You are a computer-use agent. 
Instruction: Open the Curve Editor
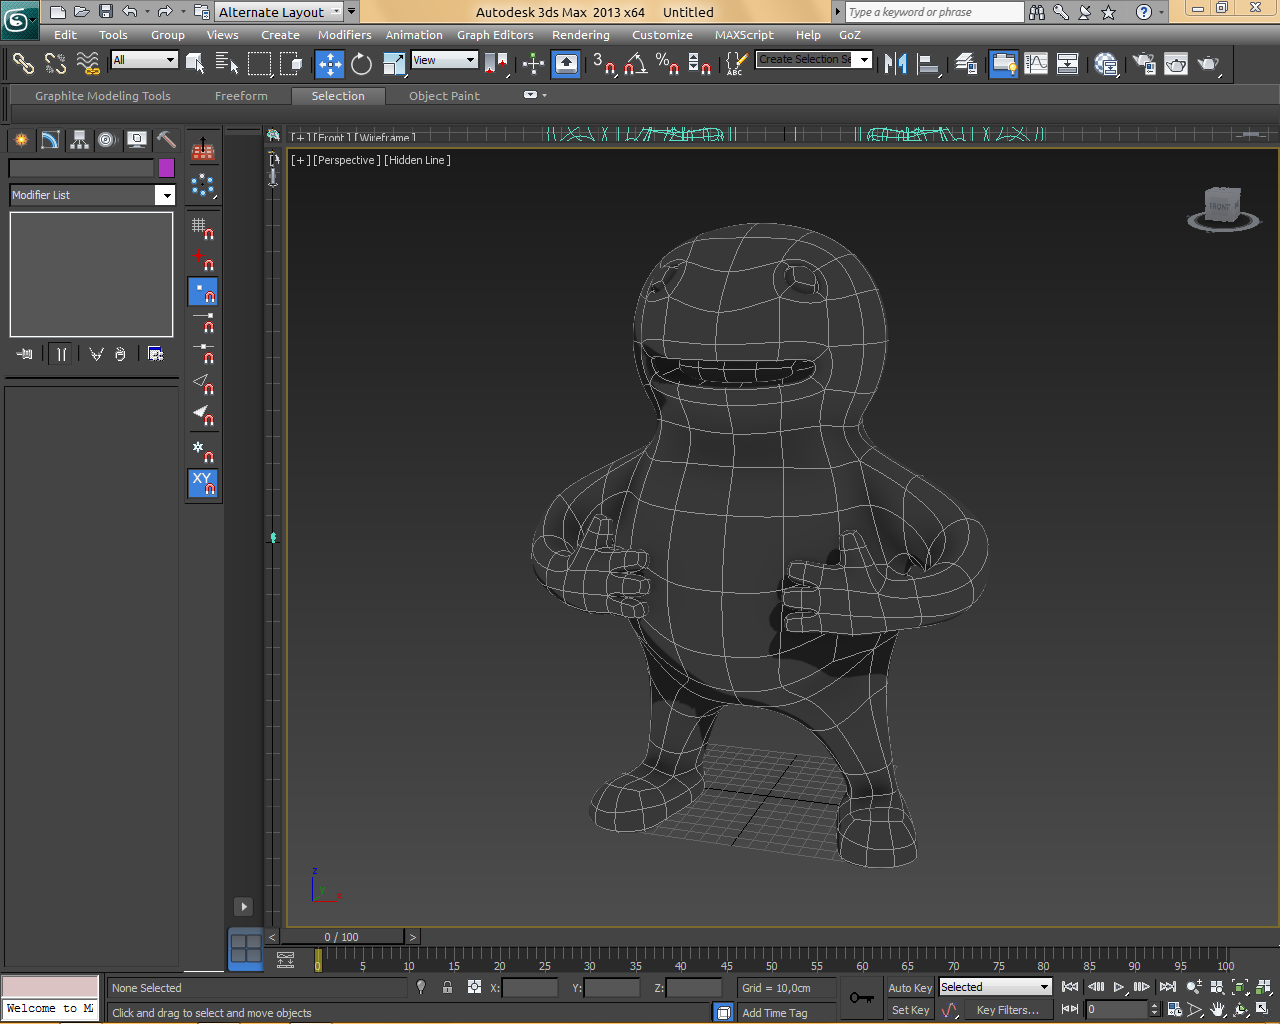pyautogui.click(x=1036, y=64)
